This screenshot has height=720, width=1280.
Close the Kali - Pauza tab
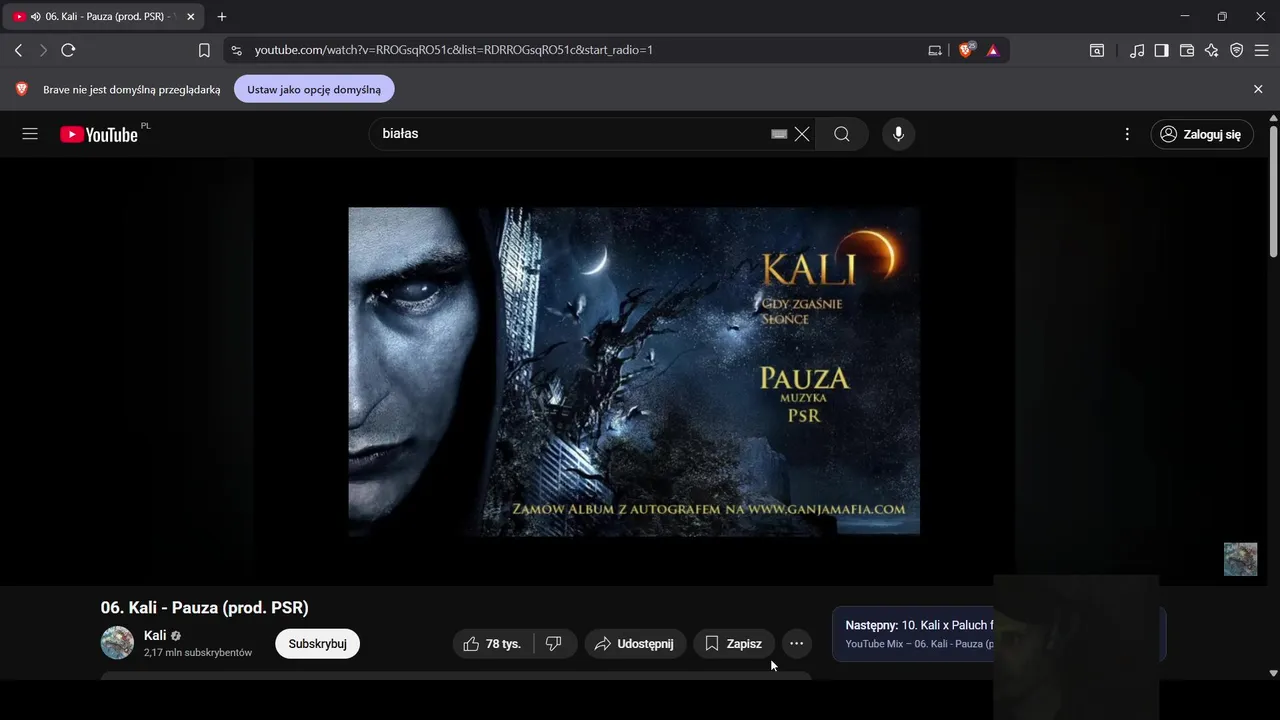click(190, 17)
